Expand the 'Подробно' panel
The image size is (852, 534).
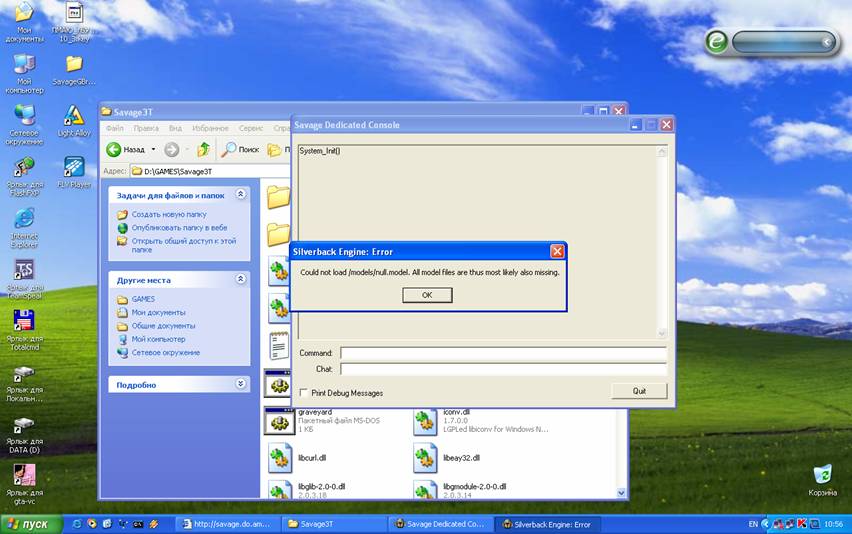click(x=241, y=384)
